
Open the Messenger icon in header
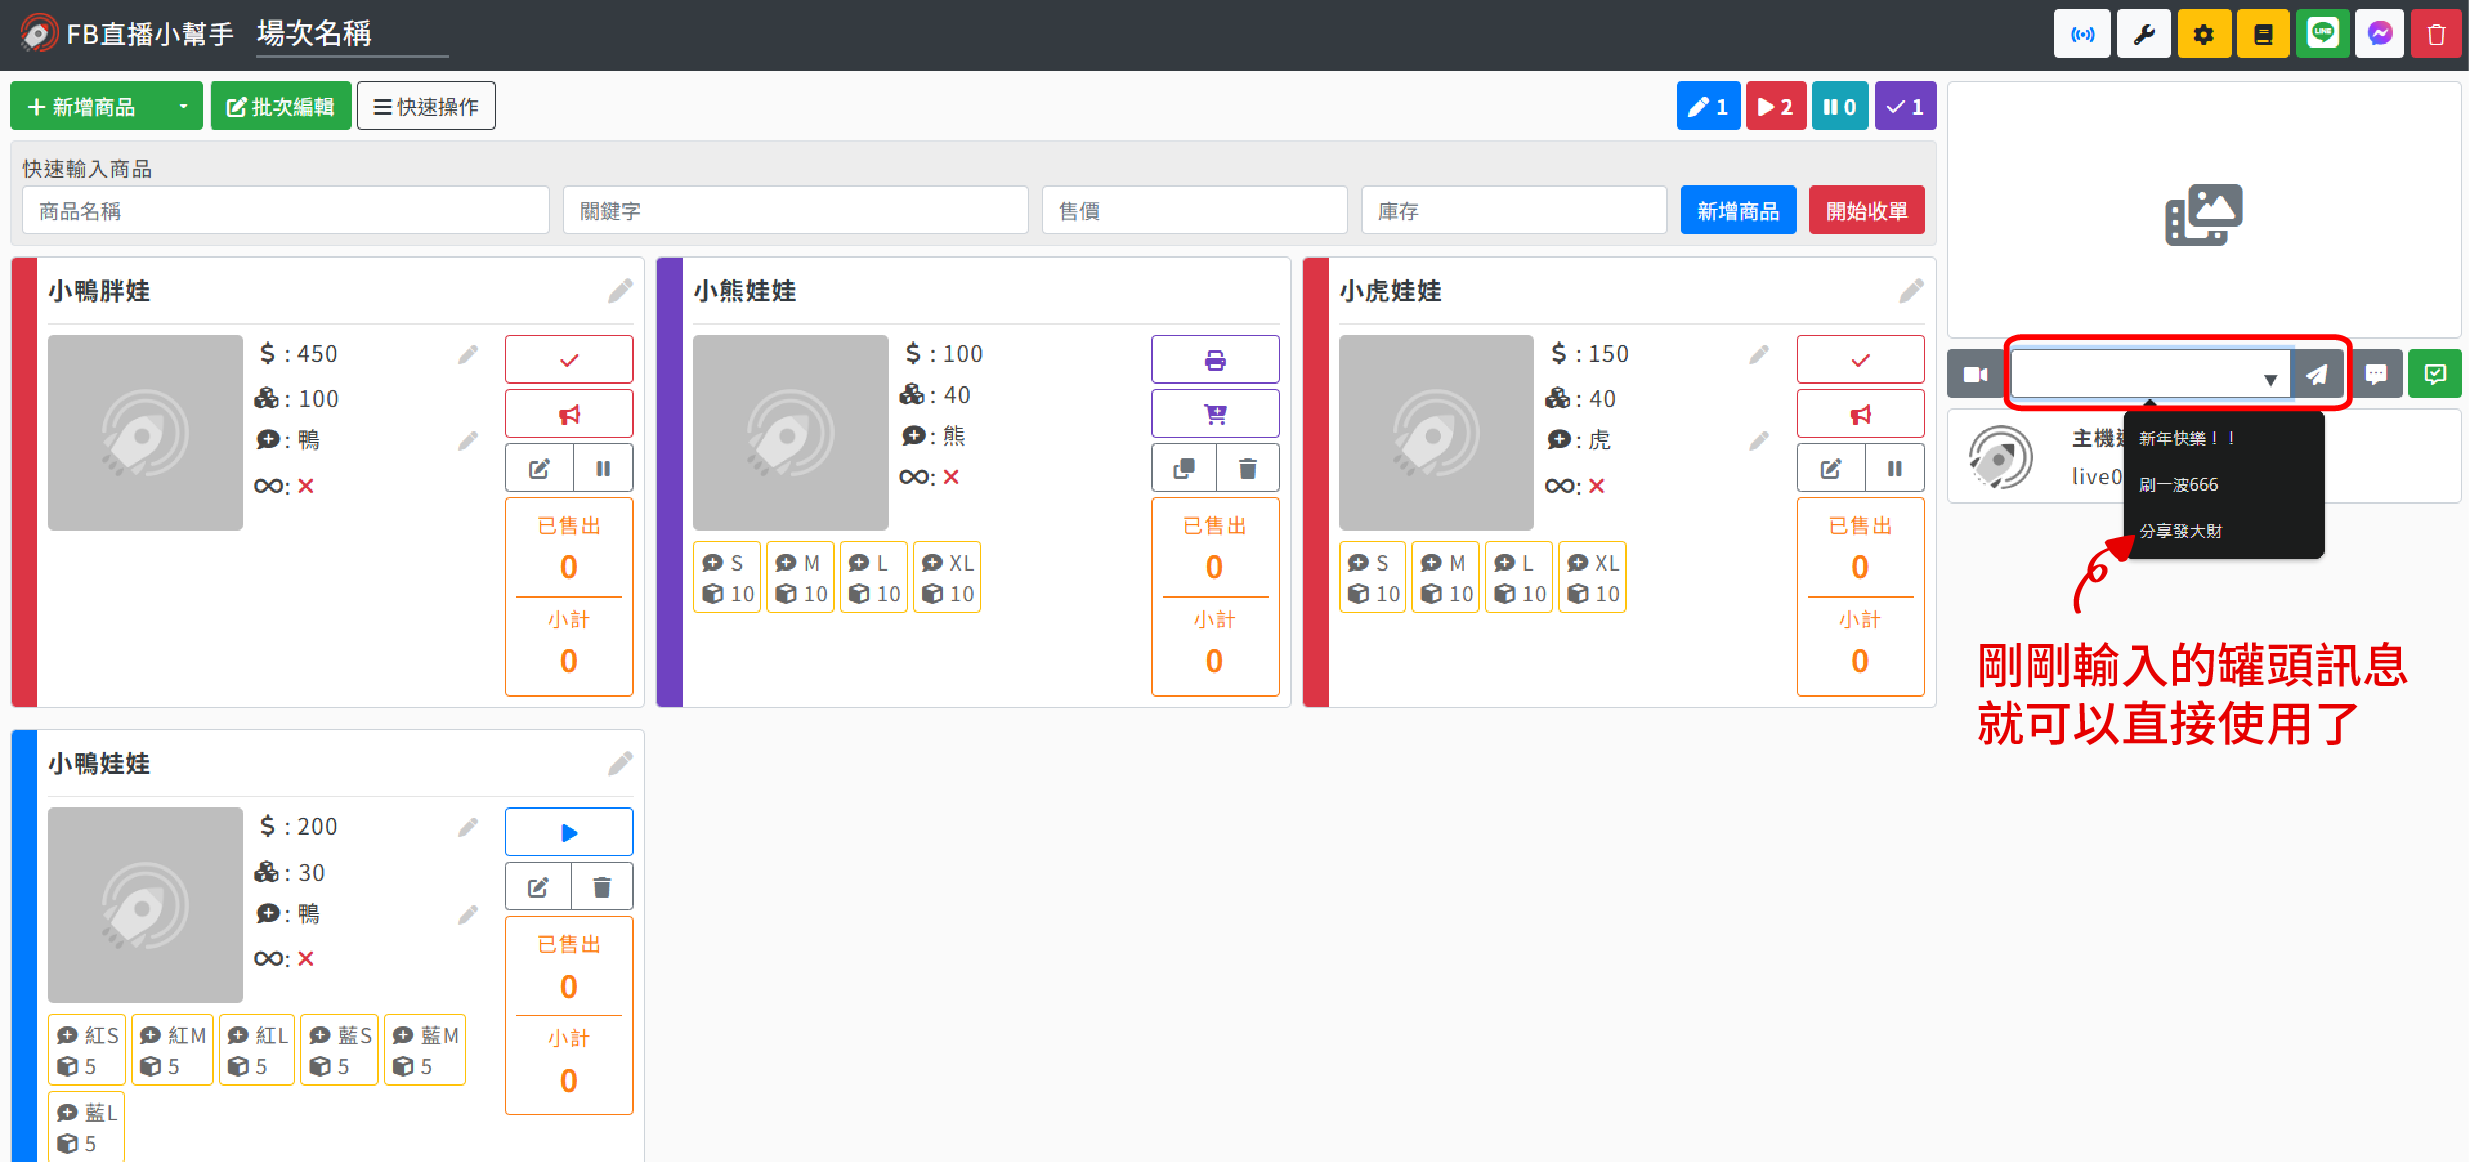(x=2379, y=35)
